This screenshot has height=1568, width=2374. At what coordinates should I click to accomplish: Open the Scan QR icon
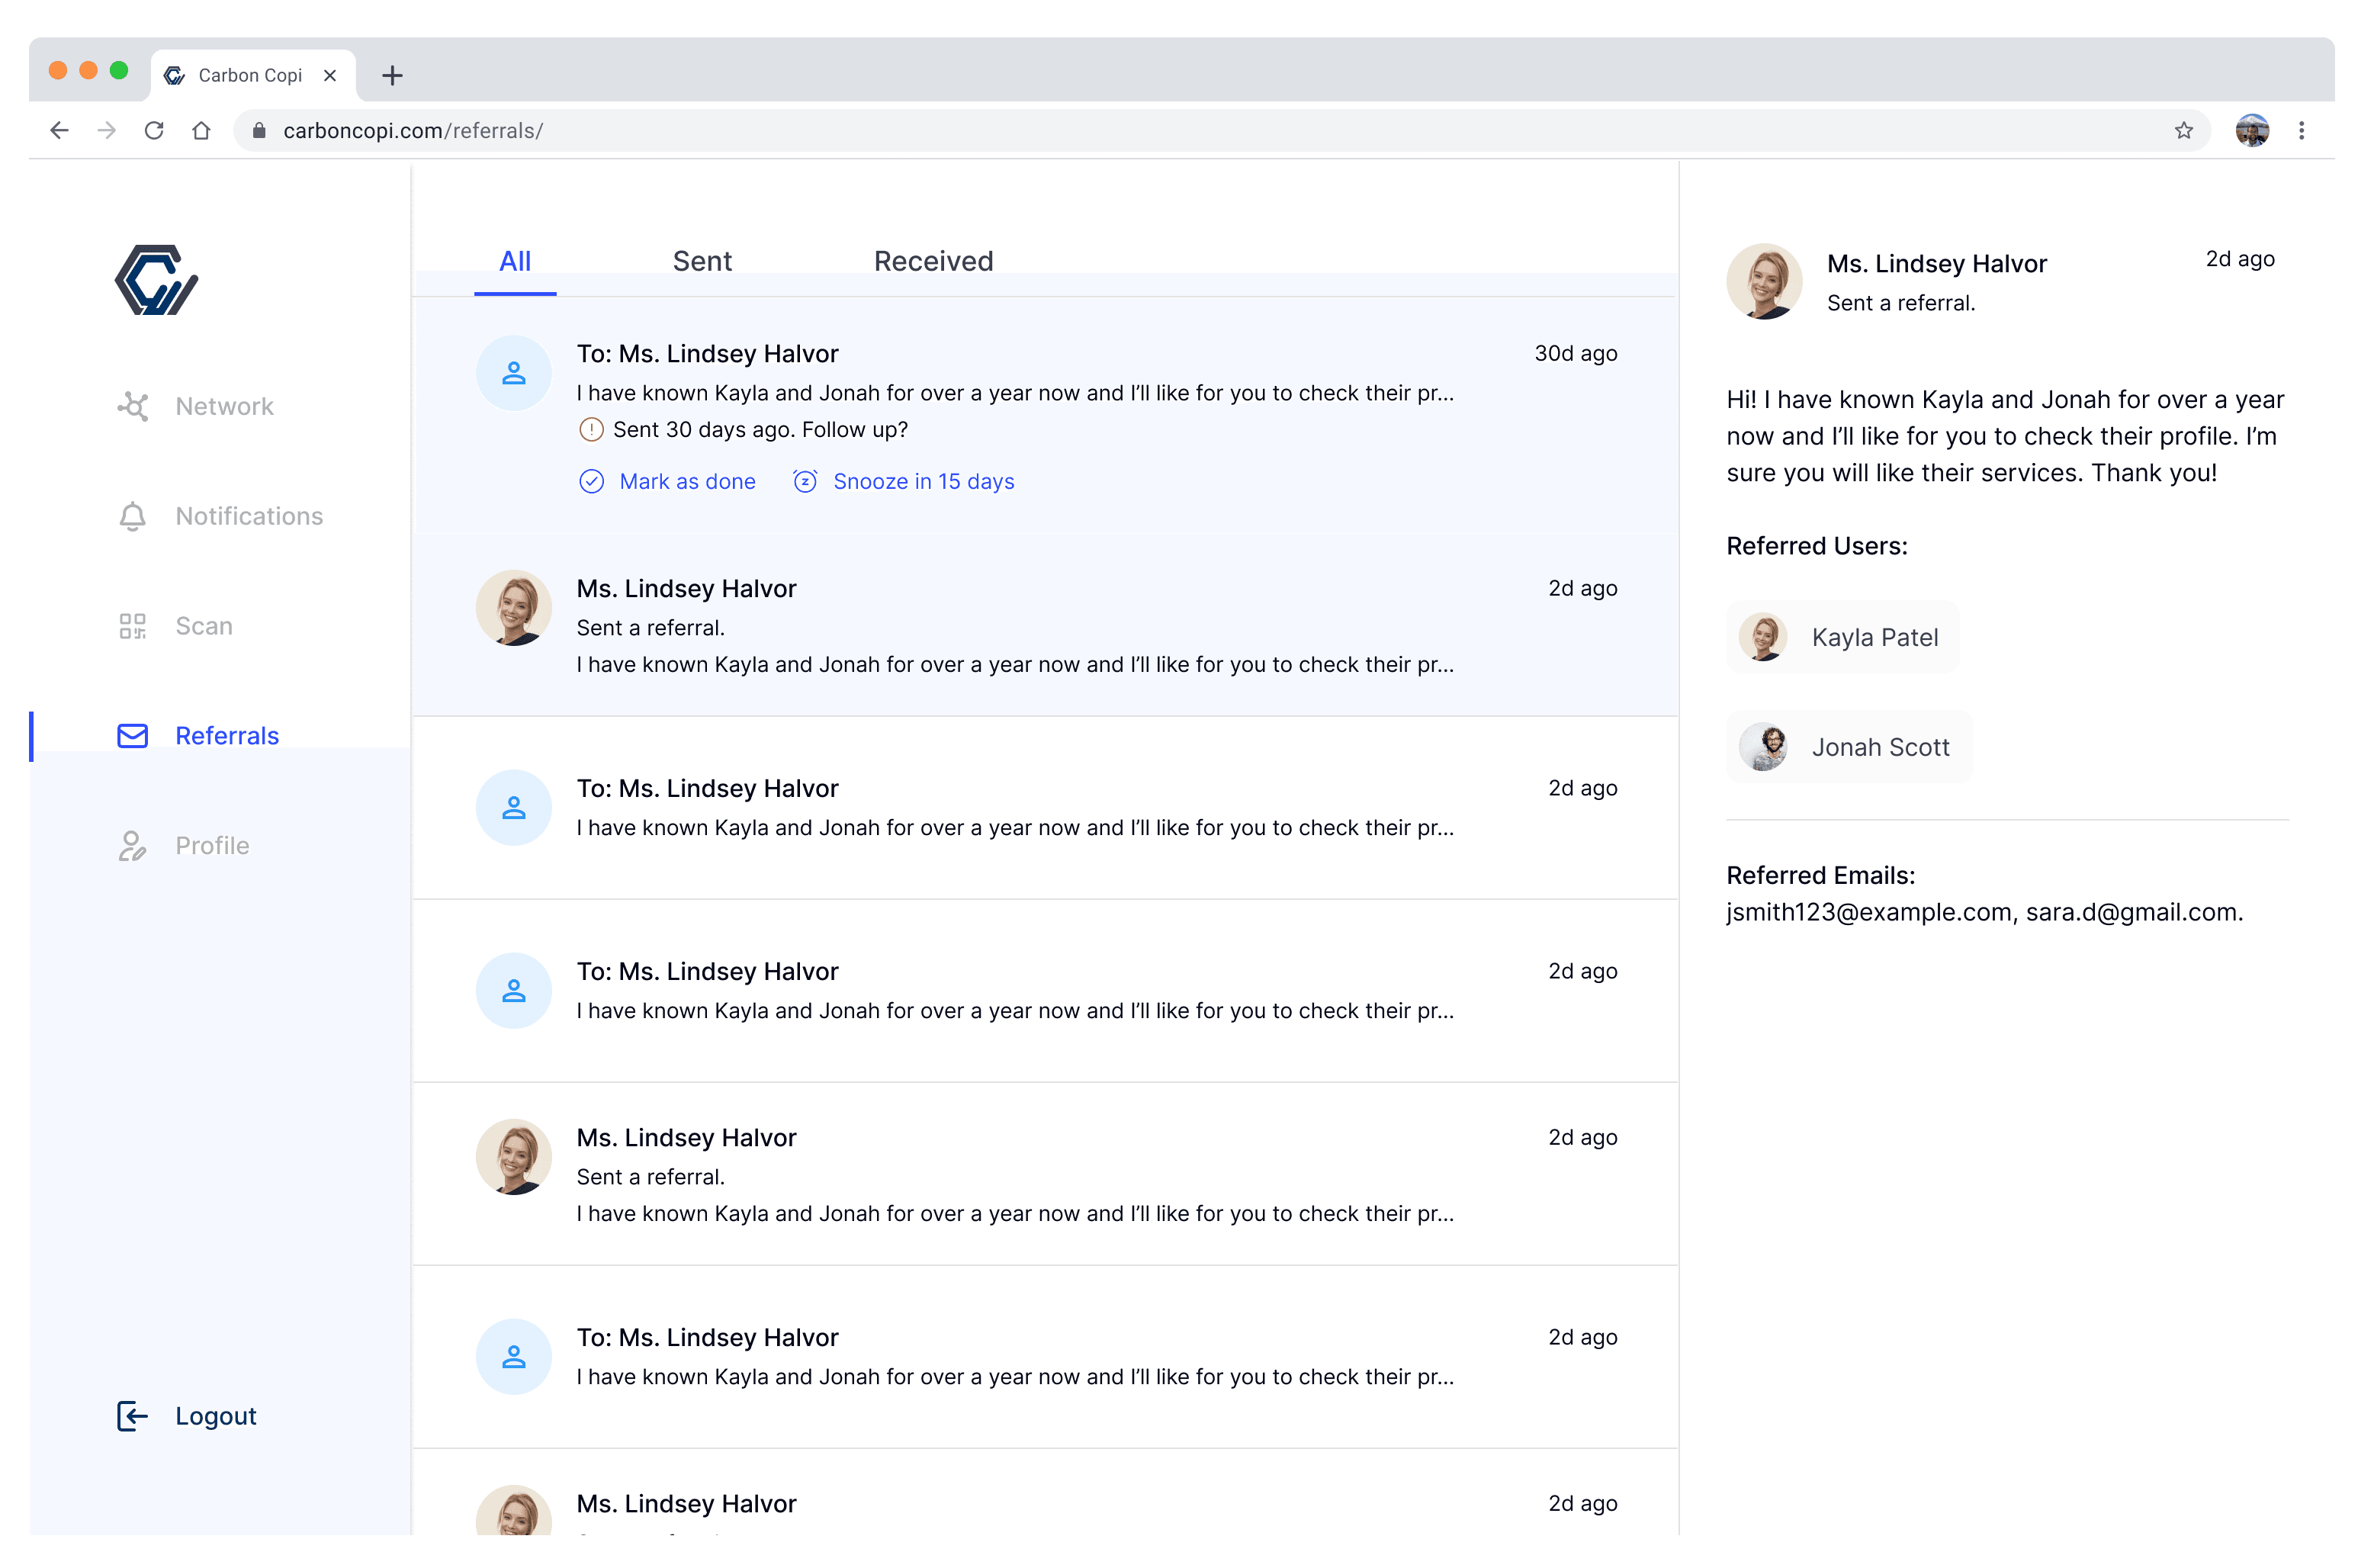tap(133, 626)
